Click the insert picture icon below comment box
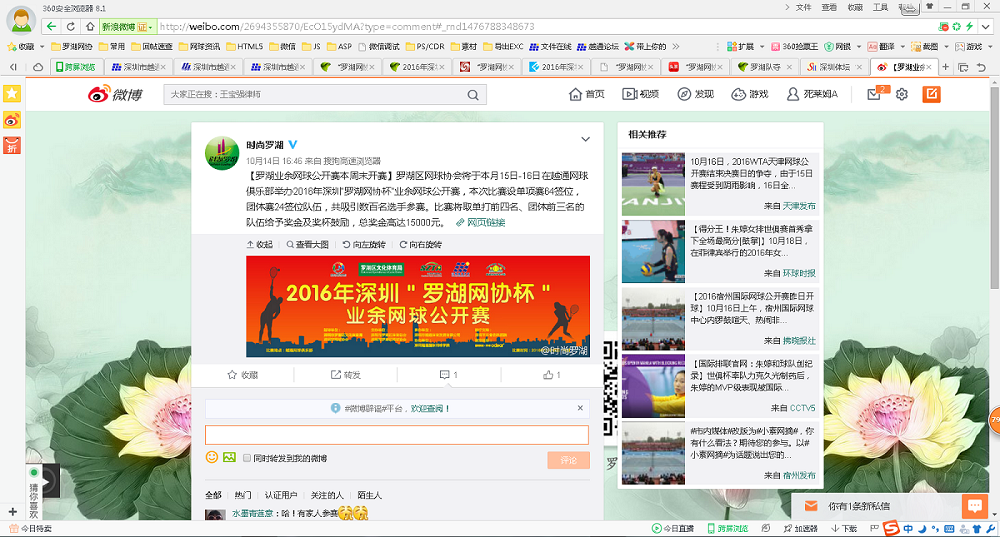The width and height of the screenshot is (1000, 537). 230,458
